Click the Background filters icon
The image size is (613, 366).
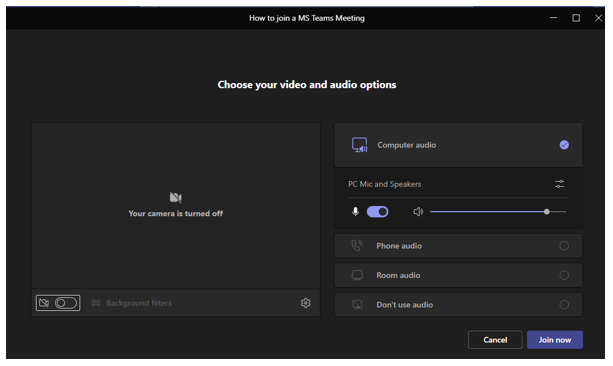click(x=96, y=303)
